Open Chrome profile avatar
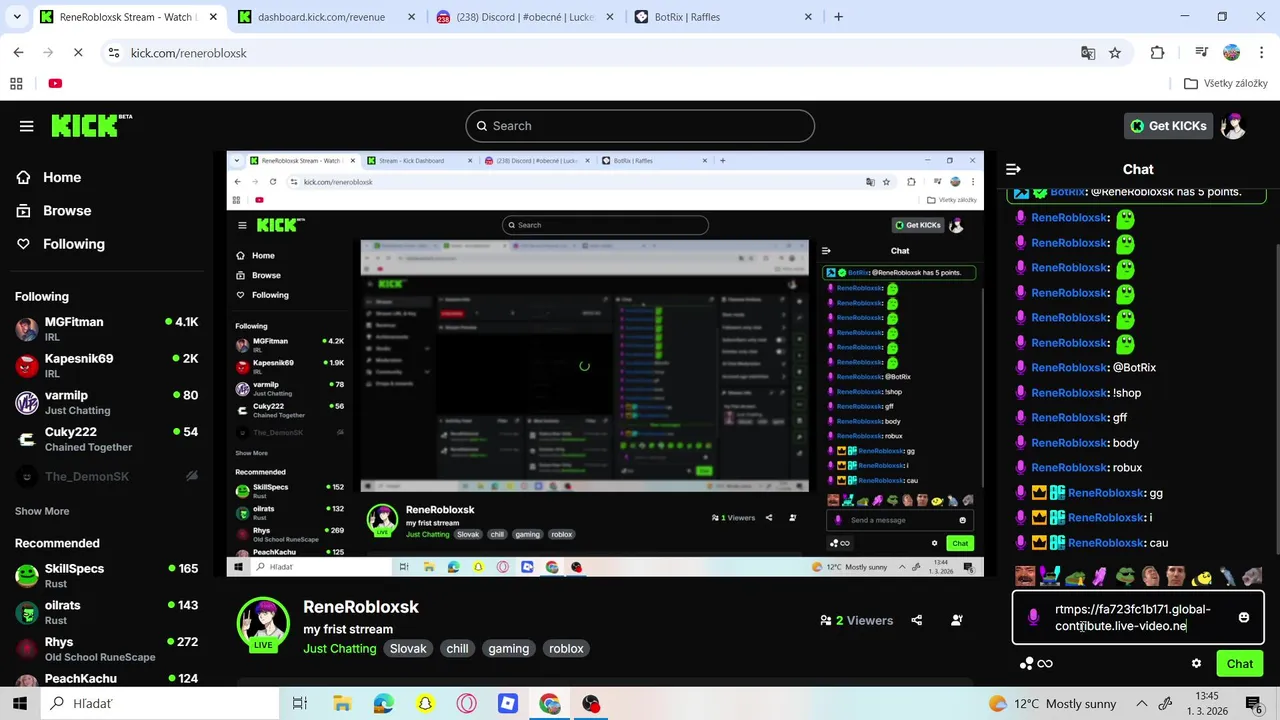The width and height of the screenshot is (1280, 720). click(1232, 53)
